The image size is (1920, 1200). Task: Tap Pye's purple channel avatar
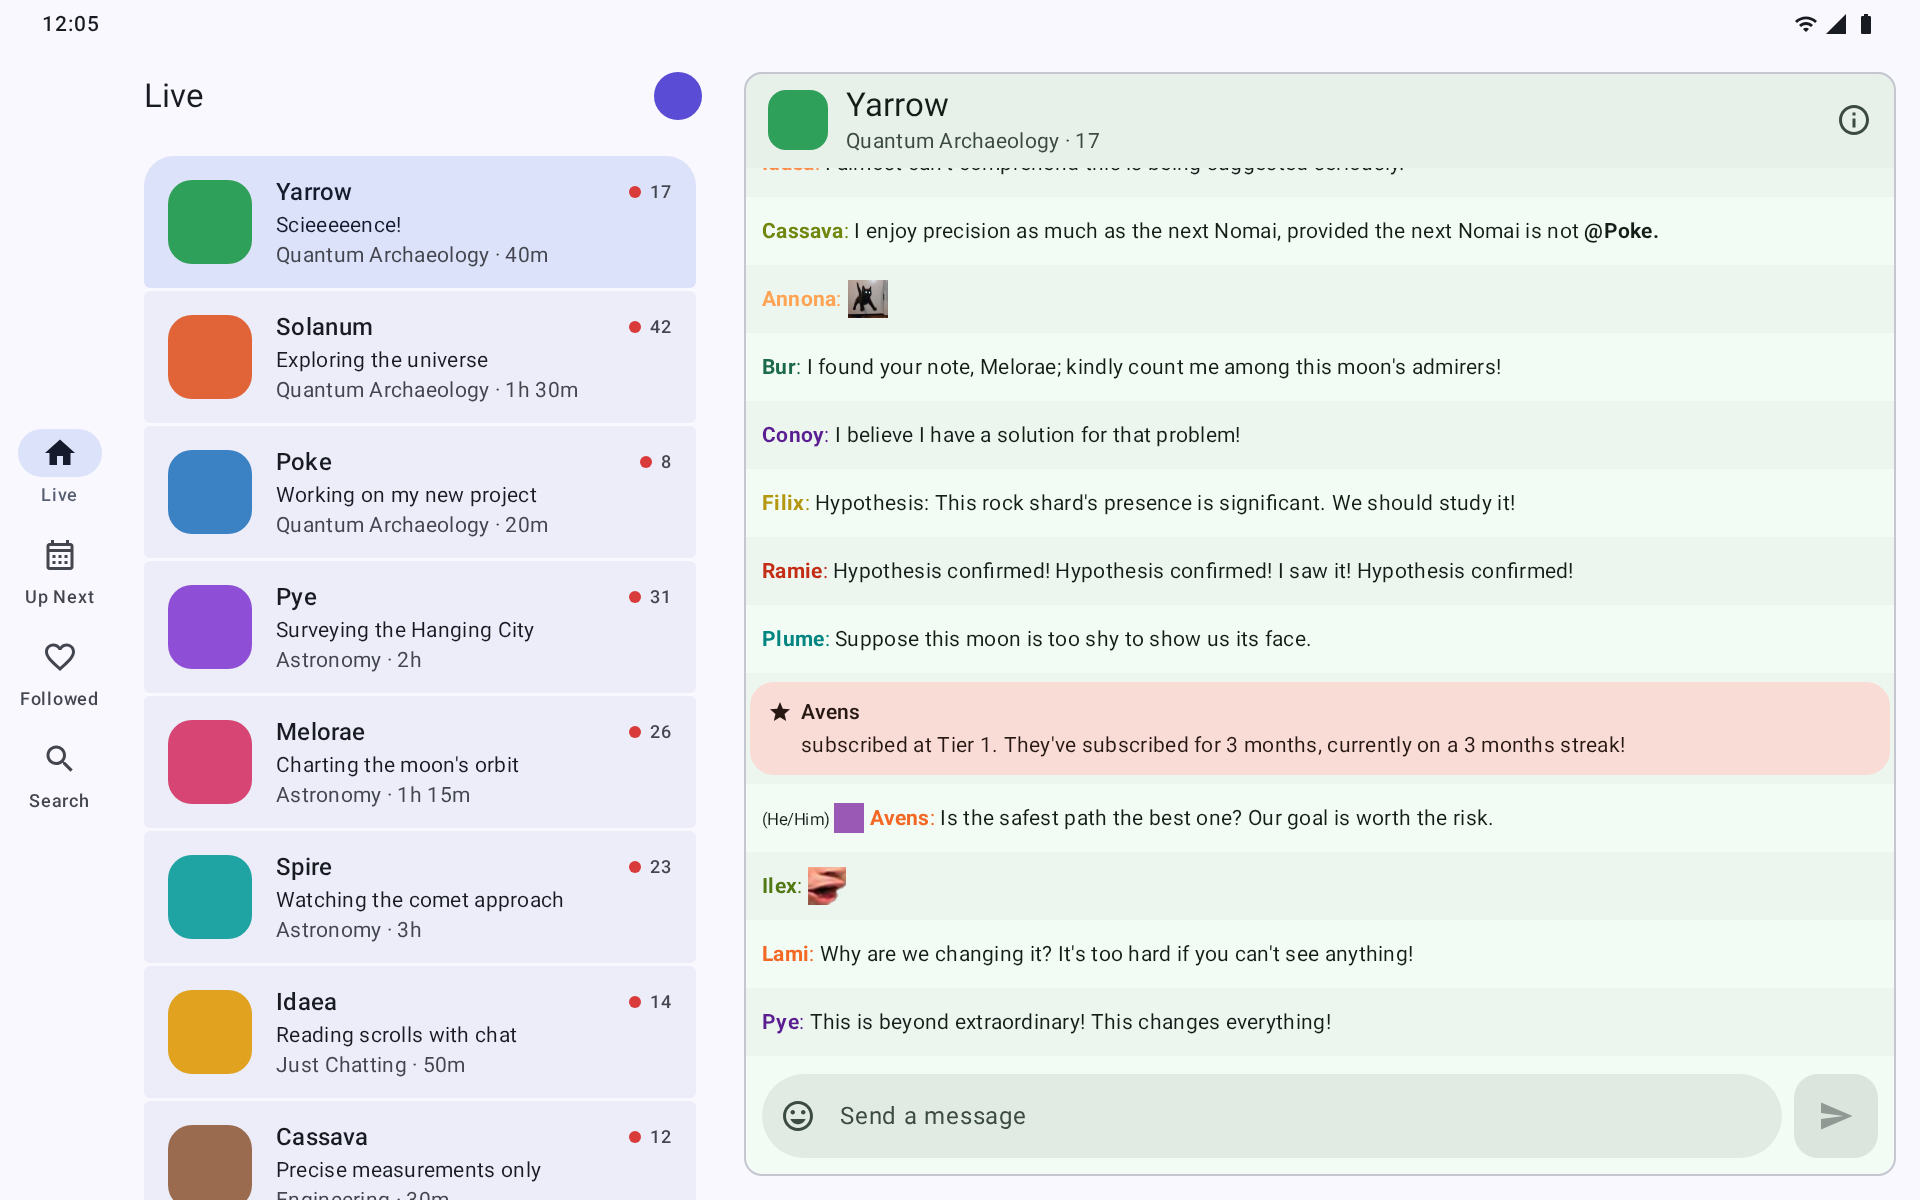pyautogui.click(x=210, y=627)
